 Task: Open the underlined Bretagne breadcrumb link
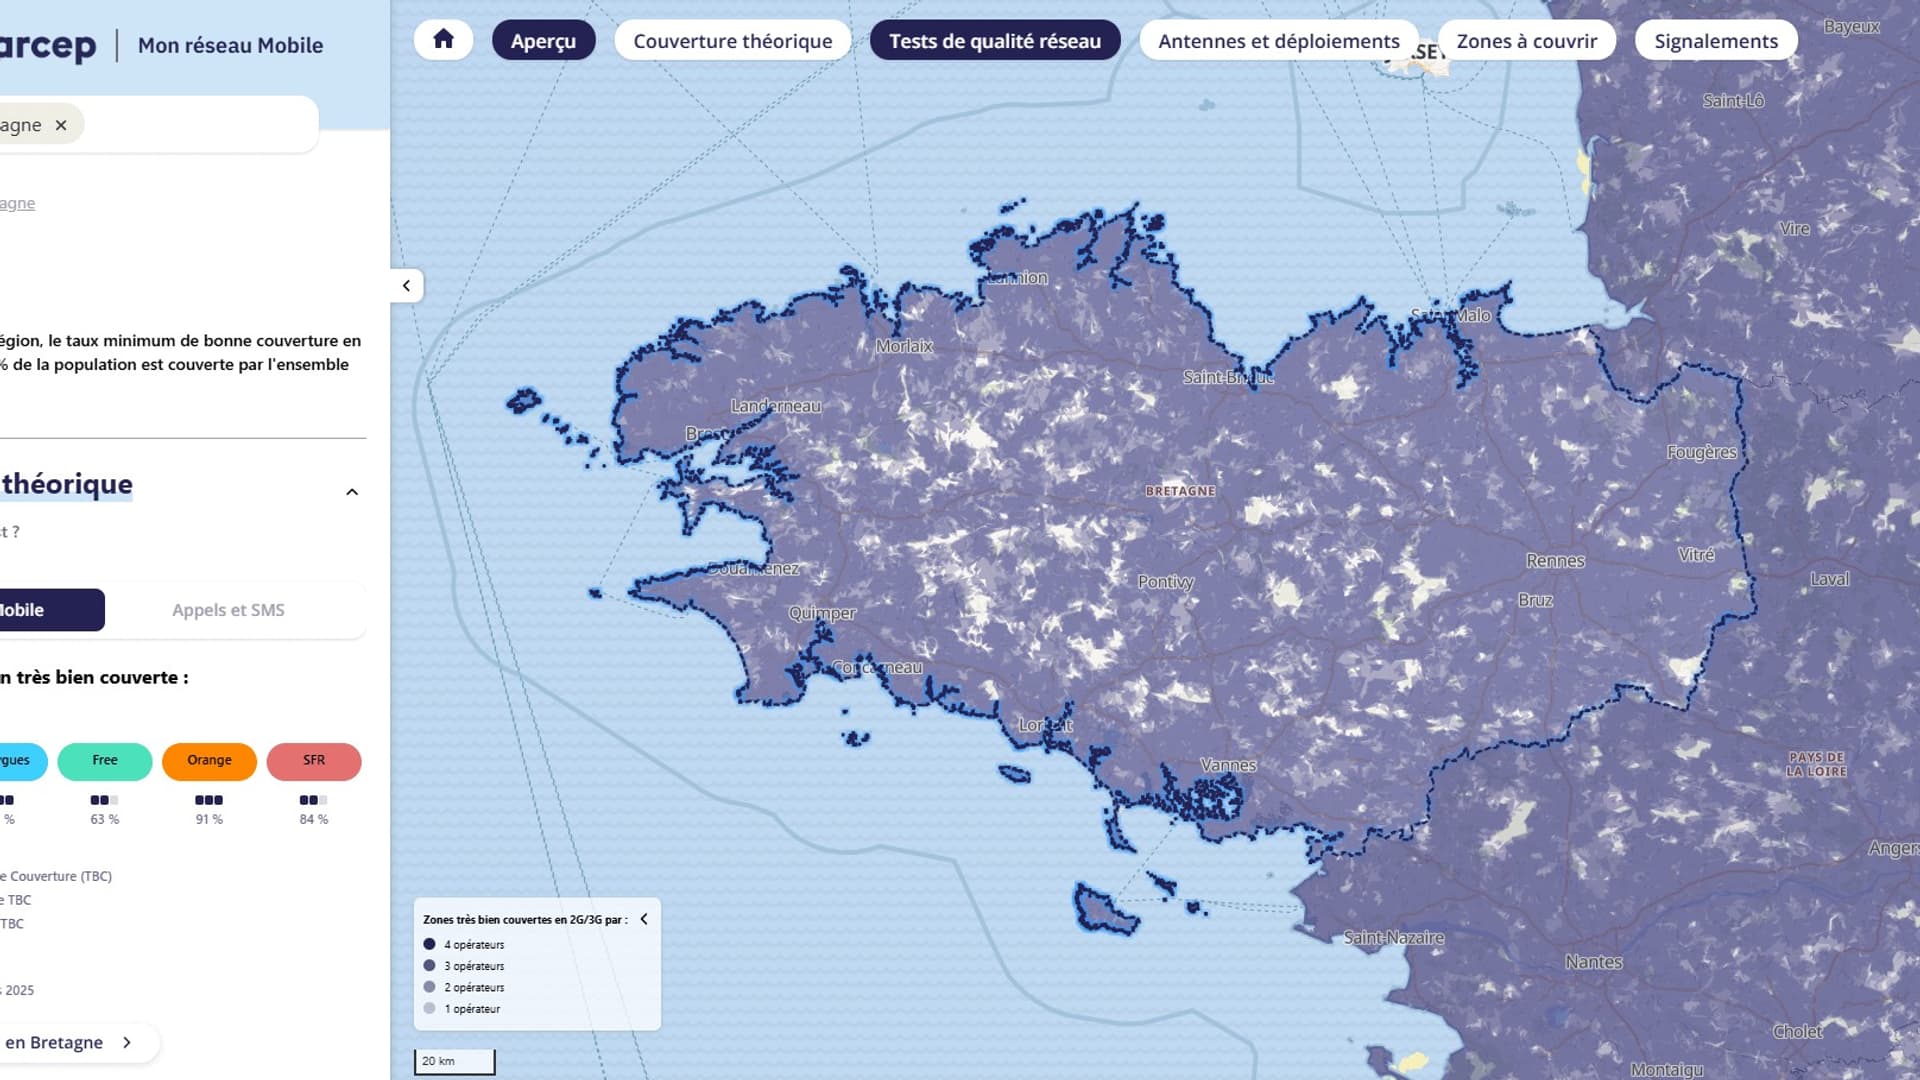[x=17, y=203]
